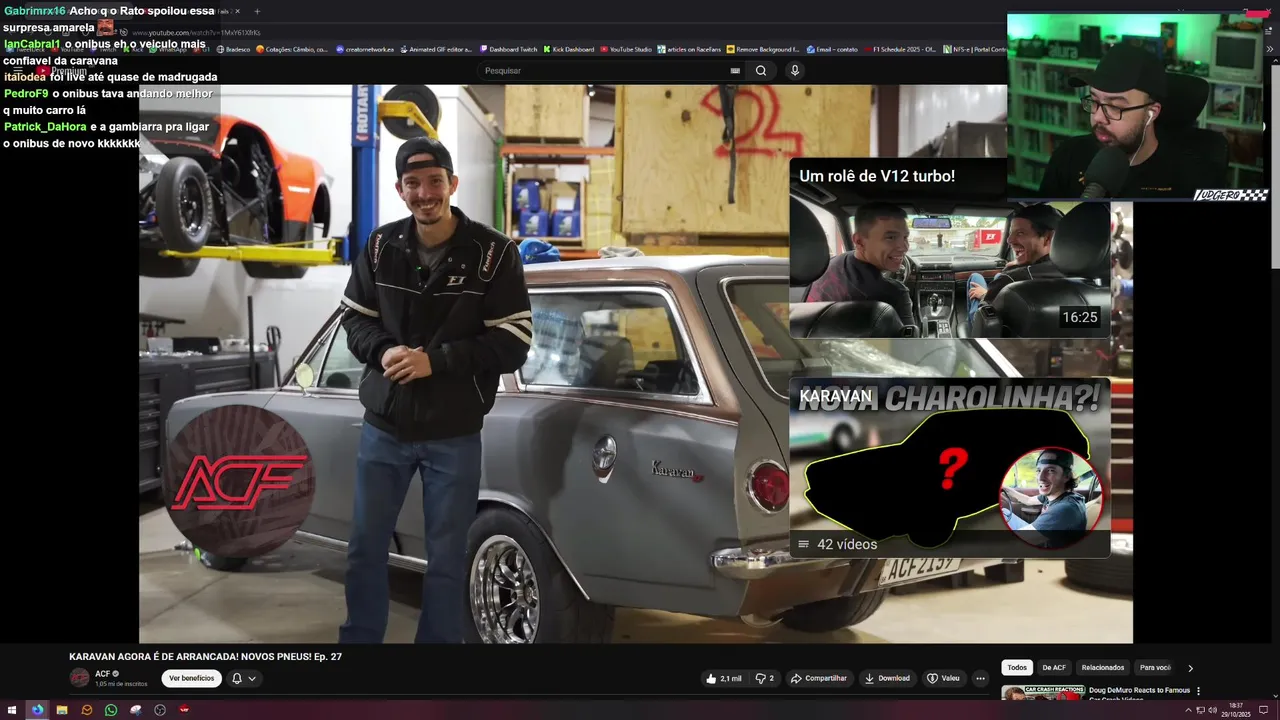The image size is (1280, 720).
Task: Open the Windows notification center icon
Action: pyautogui.click(x=1263, y=710)
